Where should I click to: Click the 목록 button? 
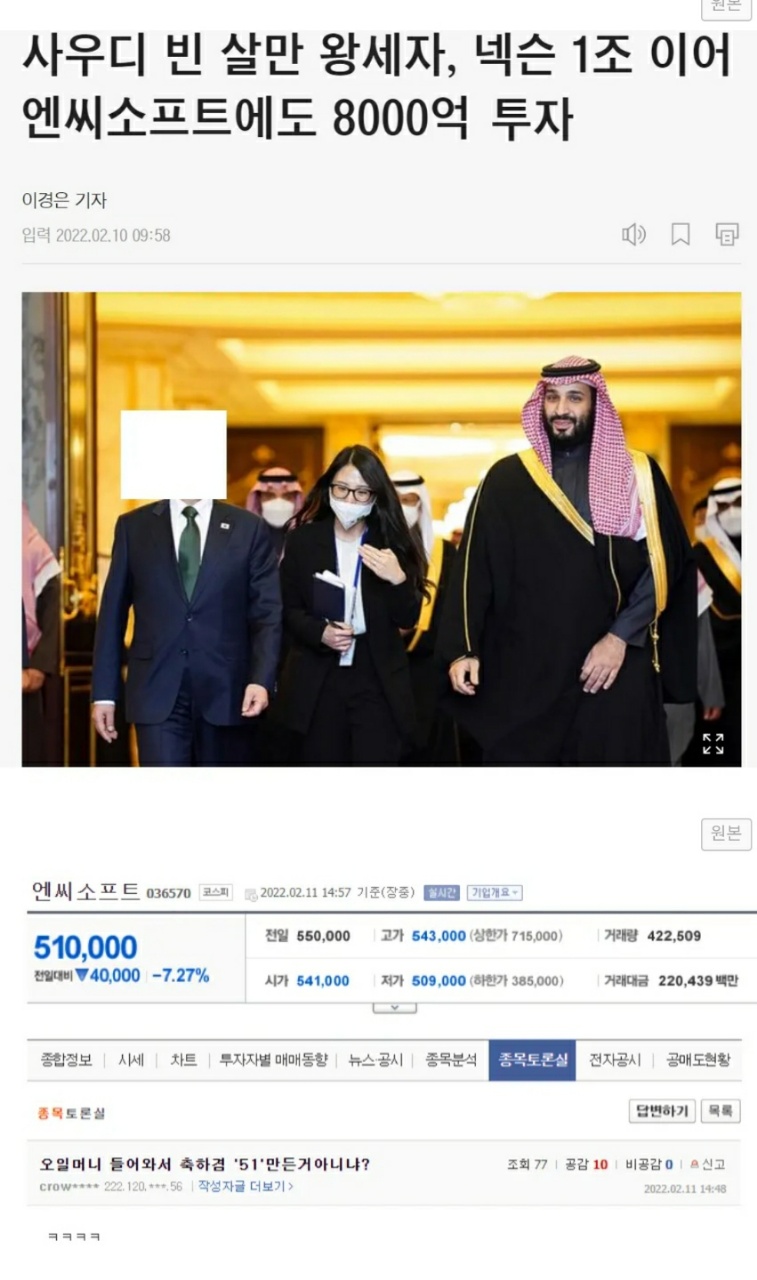[720, 1111]
